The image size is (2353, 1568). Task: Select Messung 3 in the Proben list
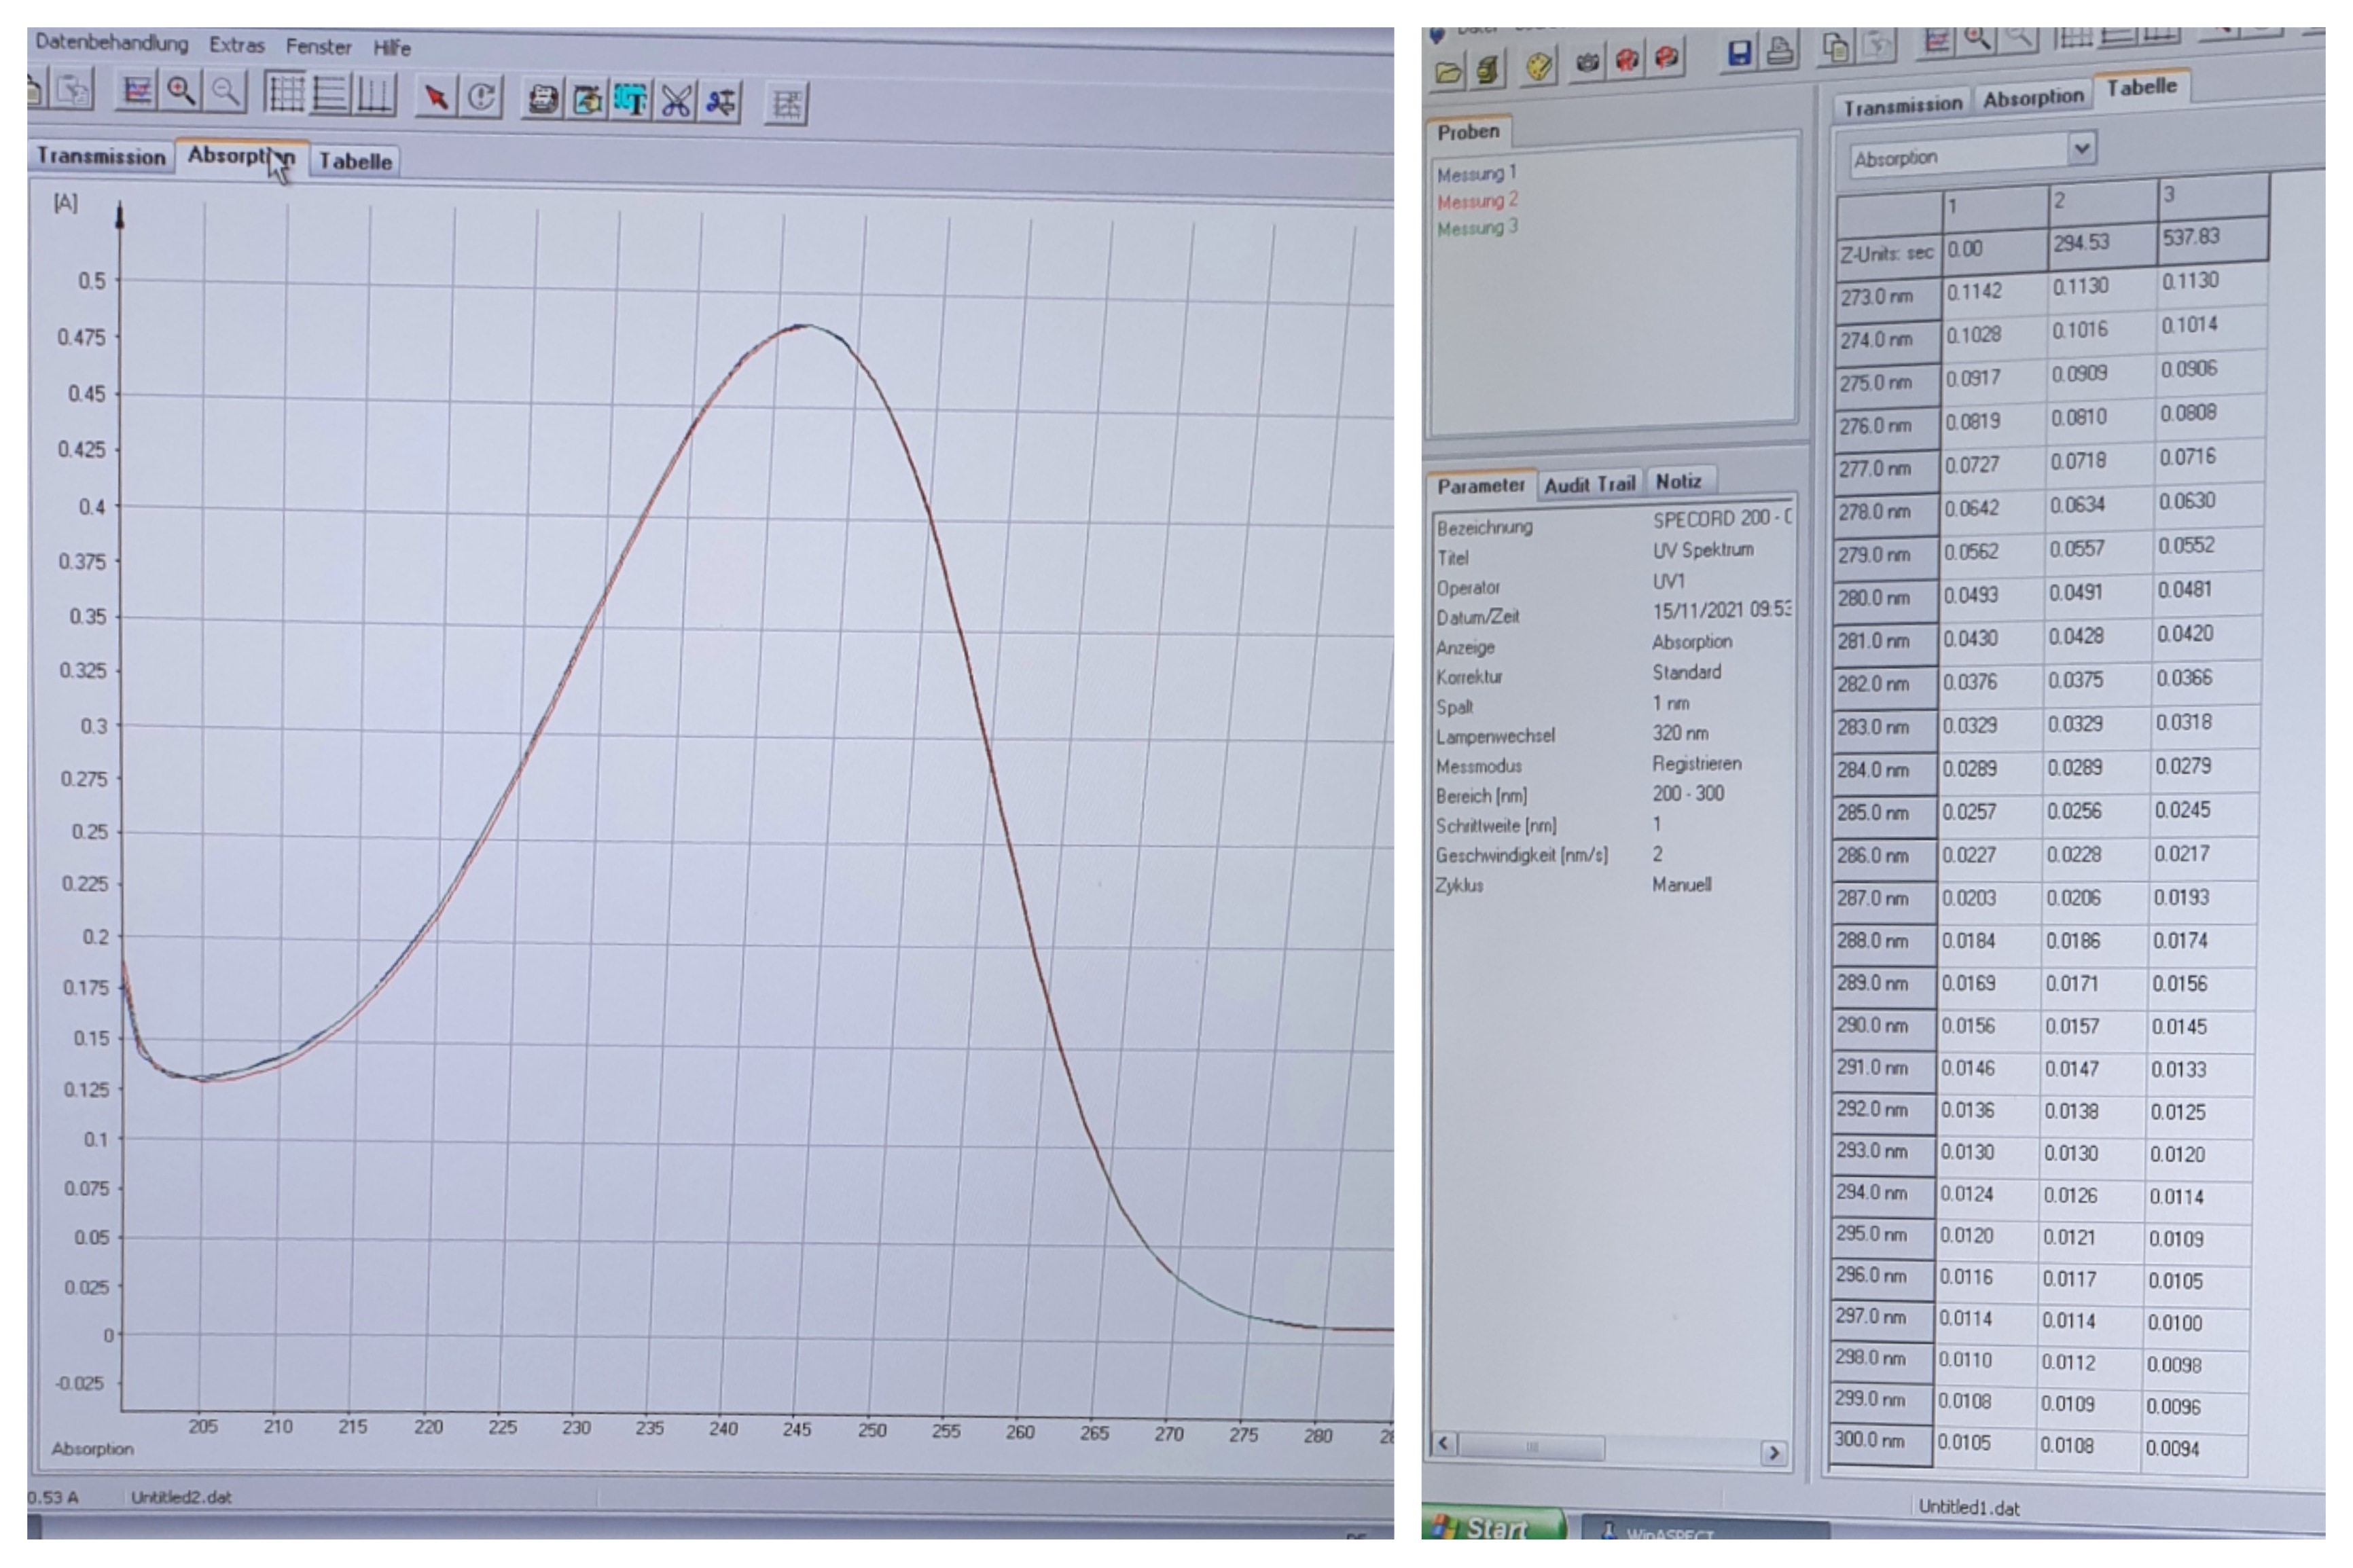(1477, 228)
